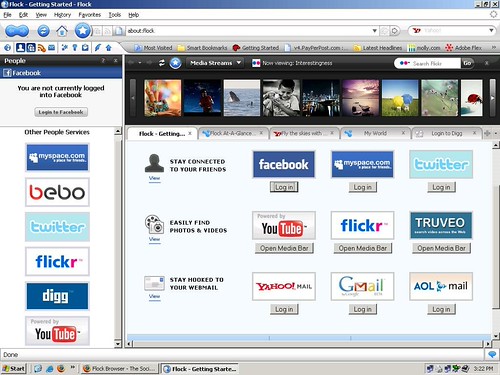Open the People sidebar icon
This screenshot has height=375, width=500.
click(20, 48)
